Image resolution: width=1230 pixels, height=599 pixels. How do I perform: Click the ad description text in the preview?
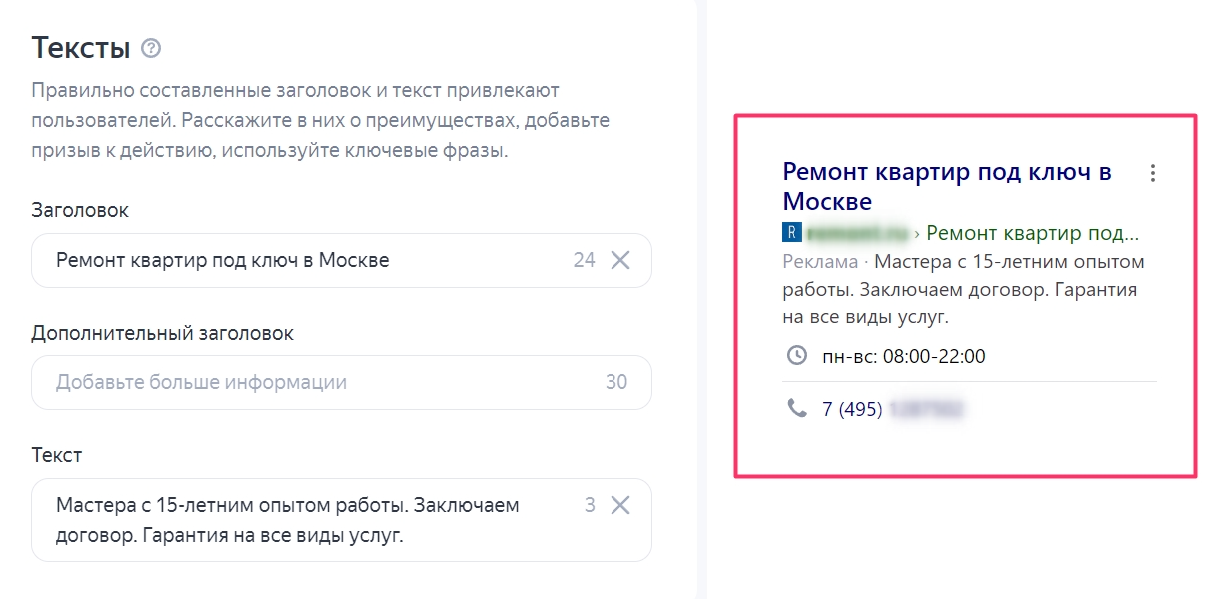960,290
